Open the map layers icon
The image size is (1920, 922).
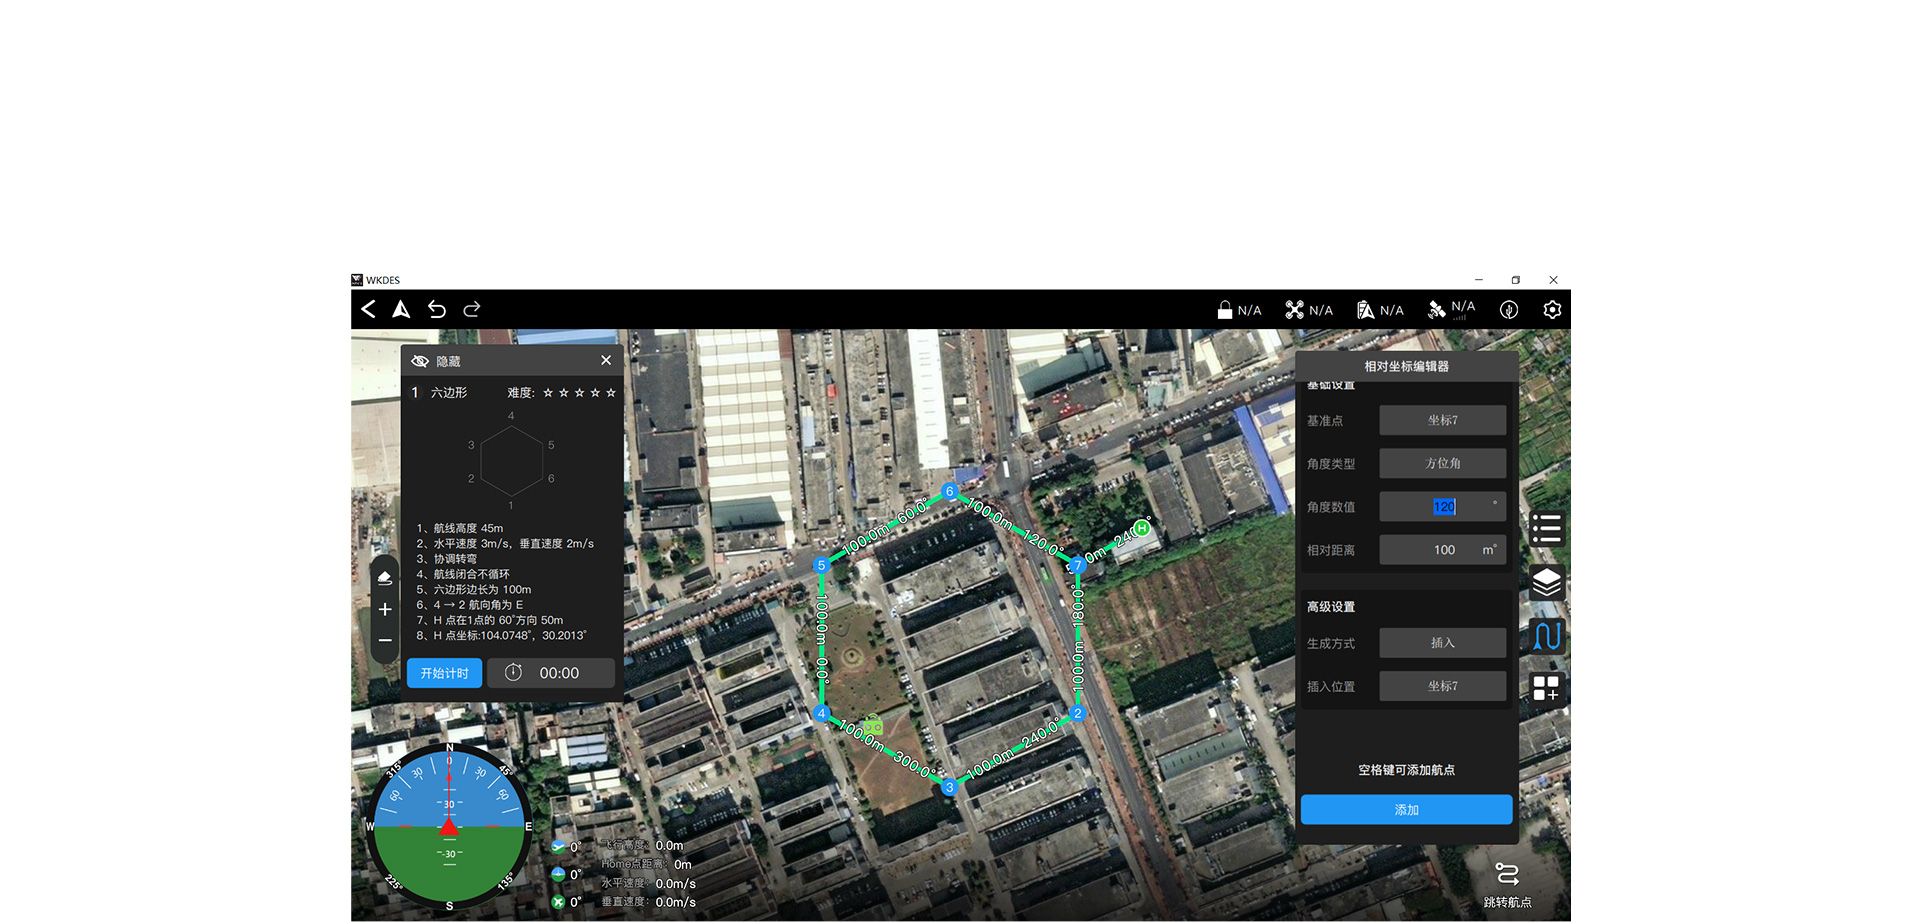pyautogui.click(x=1546, y=582)
